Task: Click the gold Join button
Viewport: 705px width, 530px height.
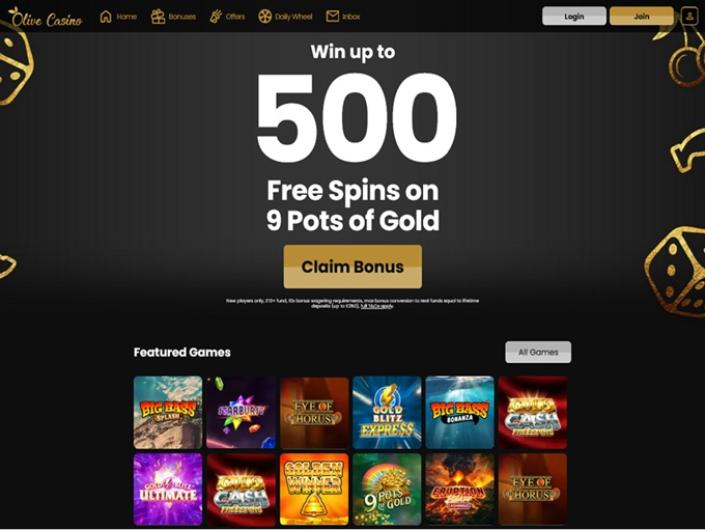Action: click(x=641, y=16)
